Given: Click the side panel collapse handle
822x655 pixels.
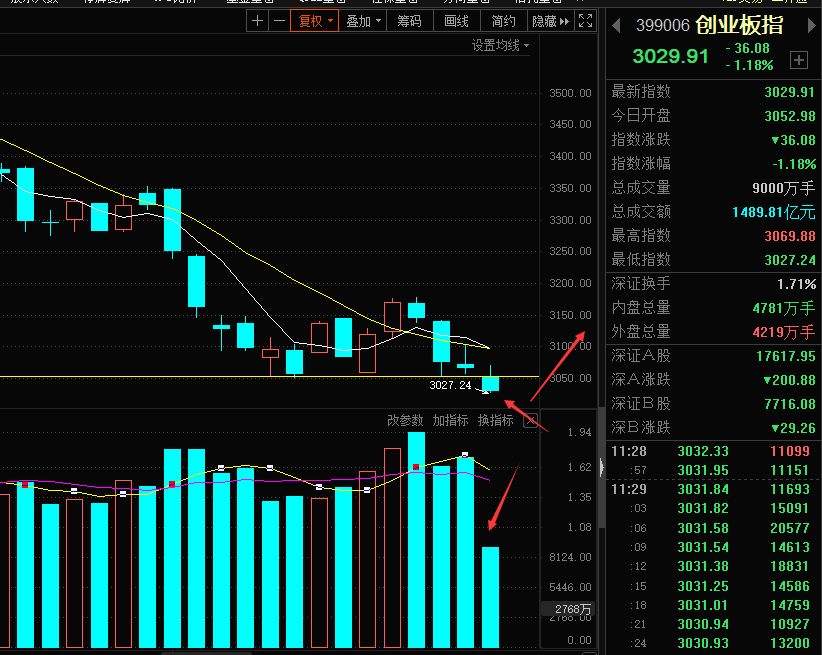Looking at the screenshot, I should 601,467.
